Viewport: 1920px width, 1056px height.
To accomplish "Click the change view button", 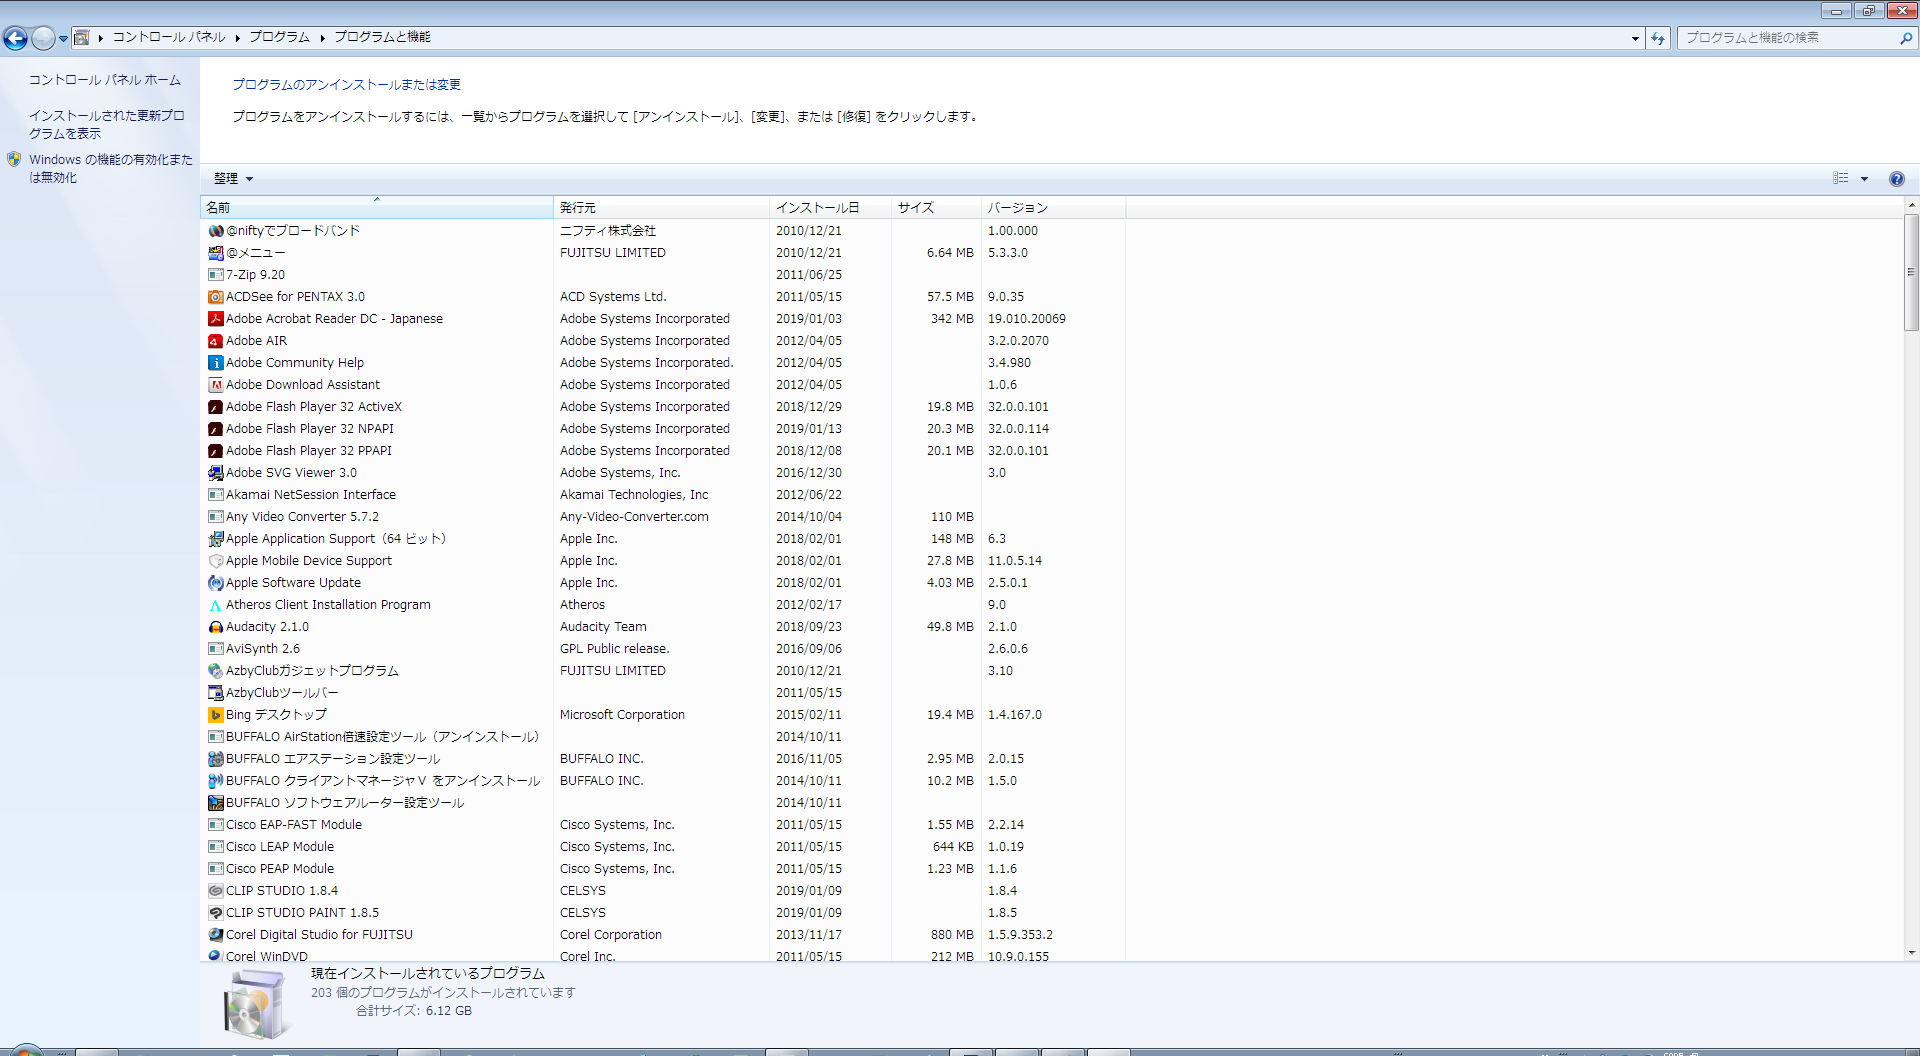I will tap(1841, 179).
